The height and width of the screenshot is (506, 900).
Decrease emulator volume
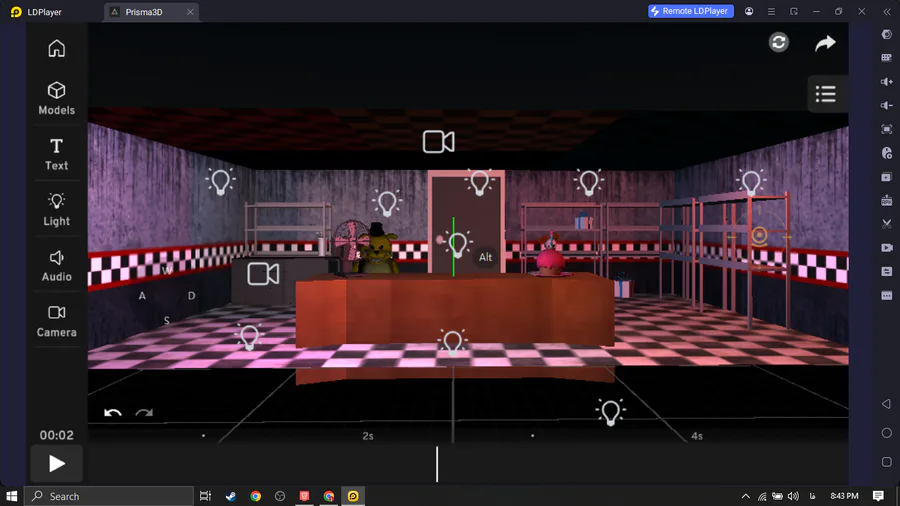(x=886, y=106)
